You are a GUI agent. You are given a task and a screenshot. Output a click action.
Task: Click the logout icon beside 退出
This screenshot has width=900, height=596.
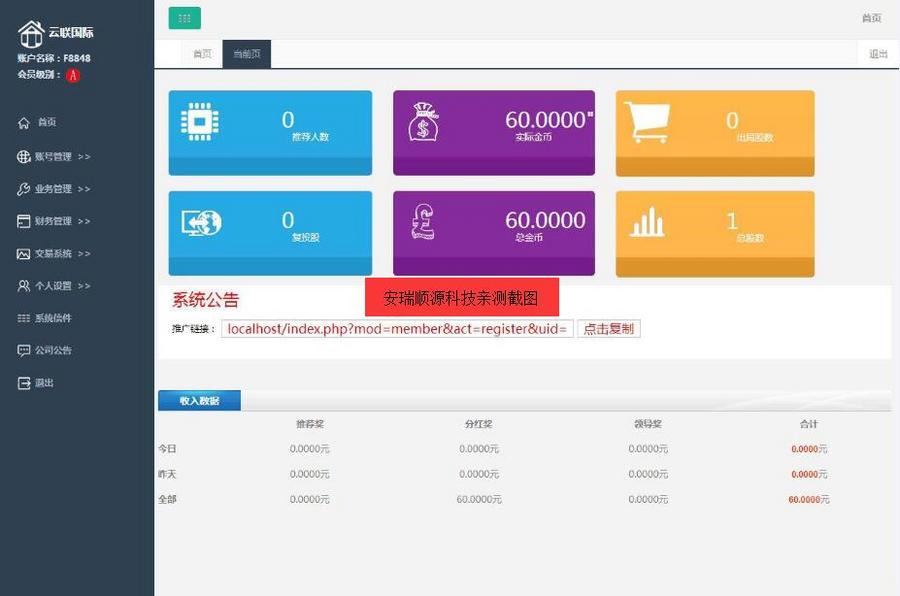(23, 382)
